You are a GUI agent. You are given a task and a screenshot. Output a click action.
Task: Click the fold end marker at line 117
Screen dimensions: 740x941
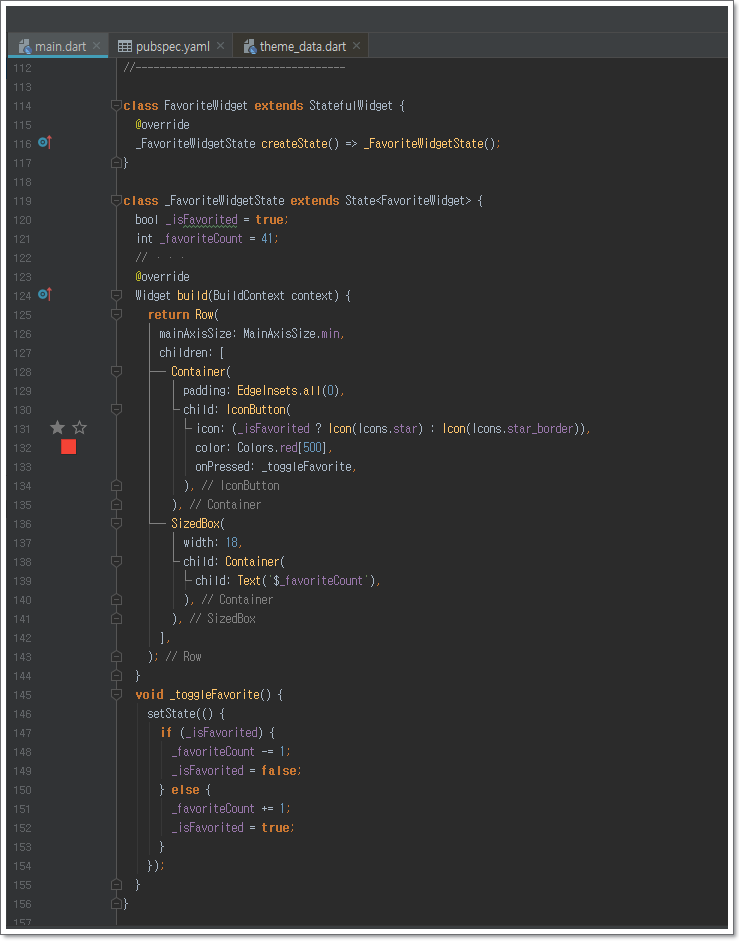tap(116, 163)
